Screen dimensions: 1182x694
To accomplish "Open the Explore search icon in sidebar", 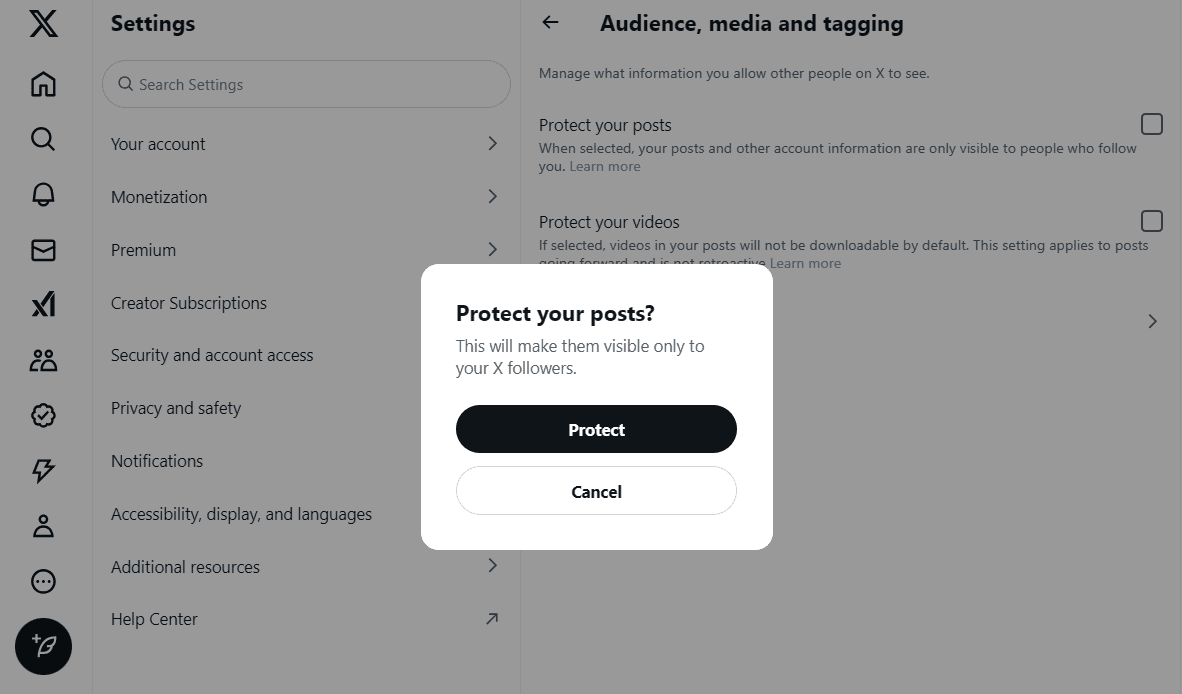I will pos(43,139).
